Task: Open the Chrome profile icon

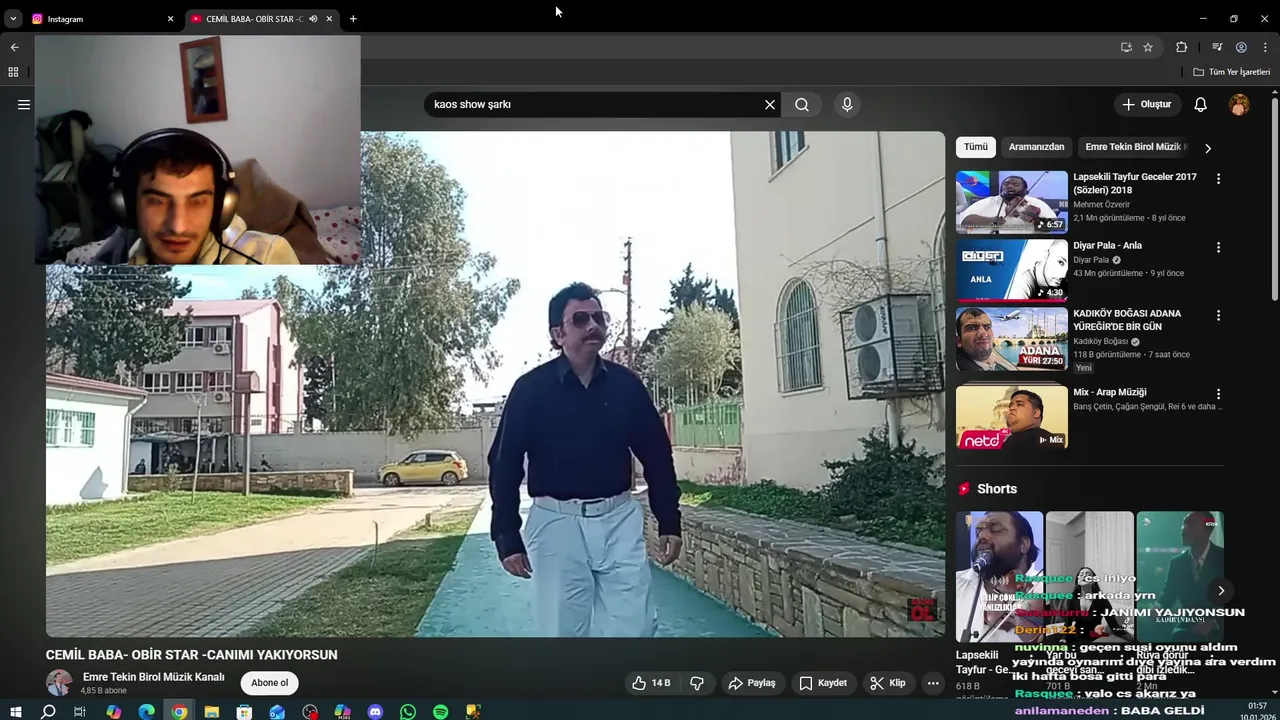Action: [1241, 47]
